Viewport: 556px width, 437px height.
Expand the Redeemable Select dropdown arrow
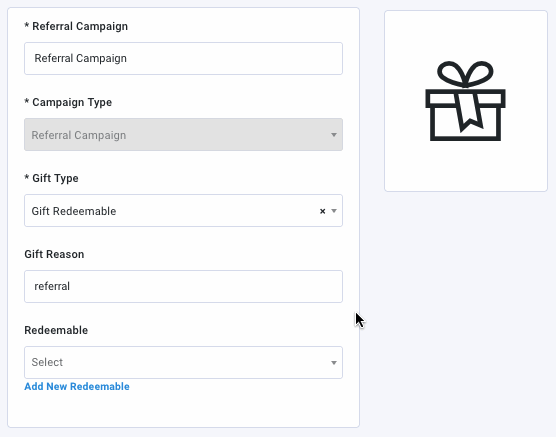334,363
